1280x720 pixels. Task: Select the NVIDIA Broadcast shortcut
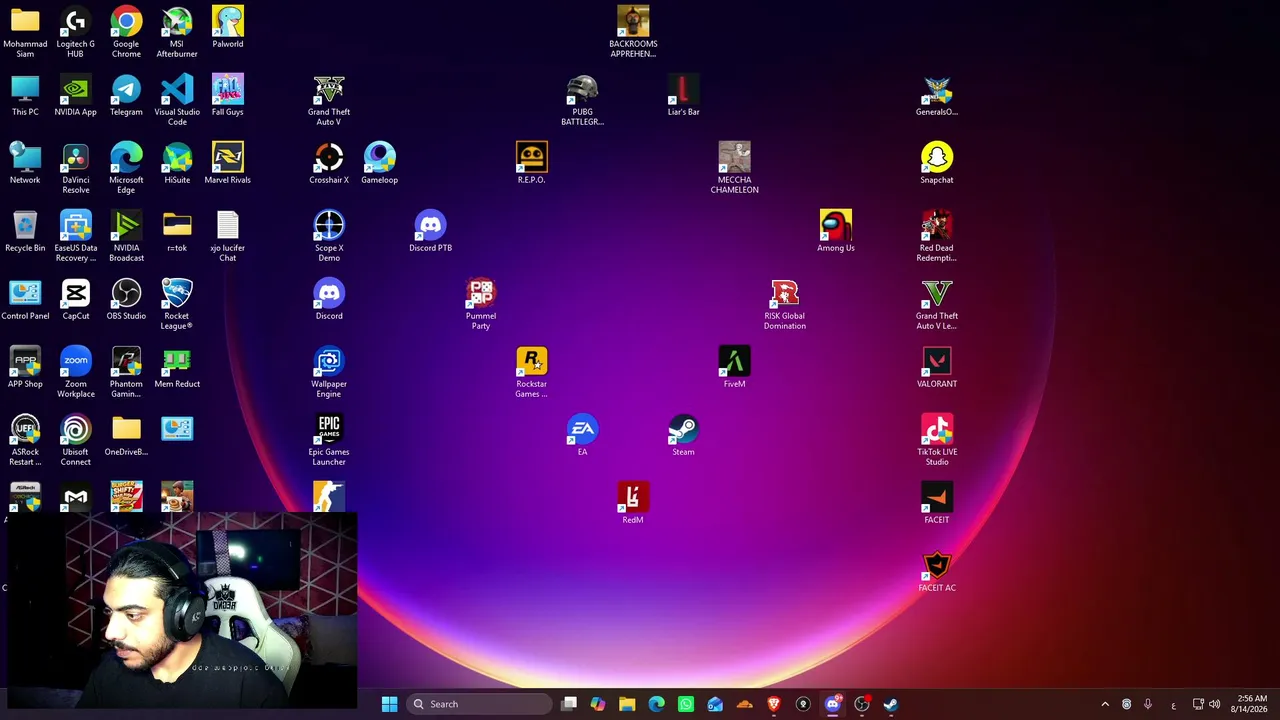coord(126,236)
